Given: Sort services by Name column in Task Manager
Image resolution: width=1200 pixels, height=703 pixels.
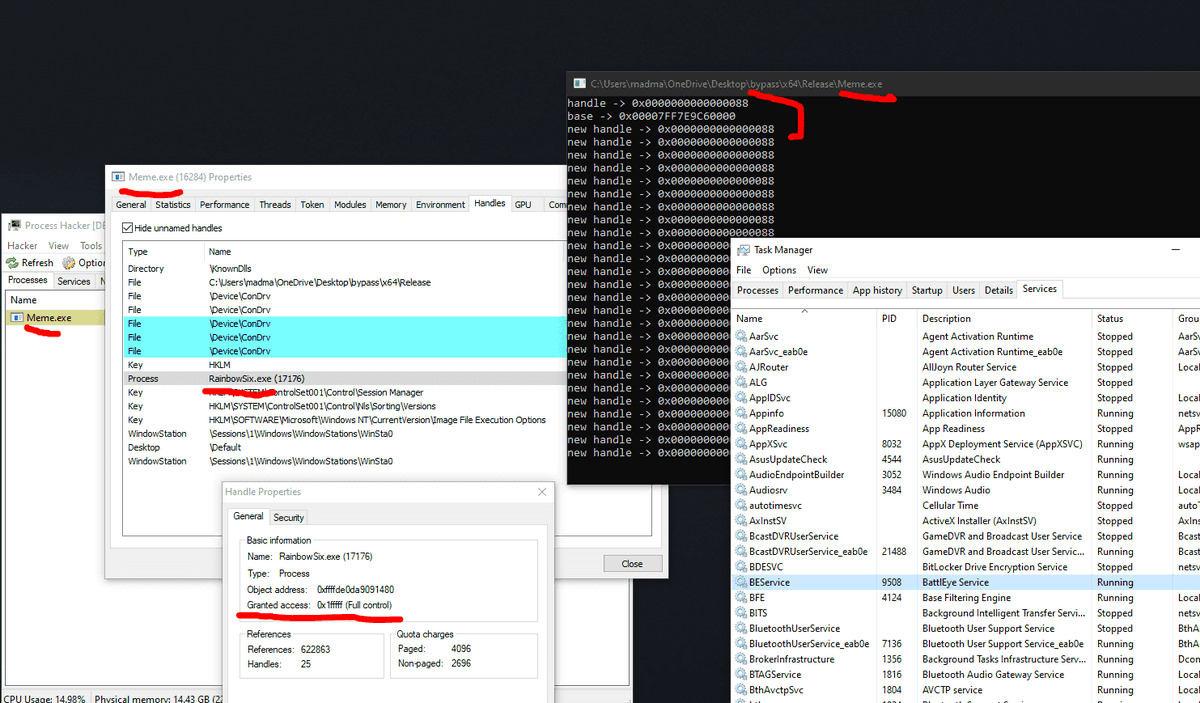Looking at the screenshot, I should (805, 317).
